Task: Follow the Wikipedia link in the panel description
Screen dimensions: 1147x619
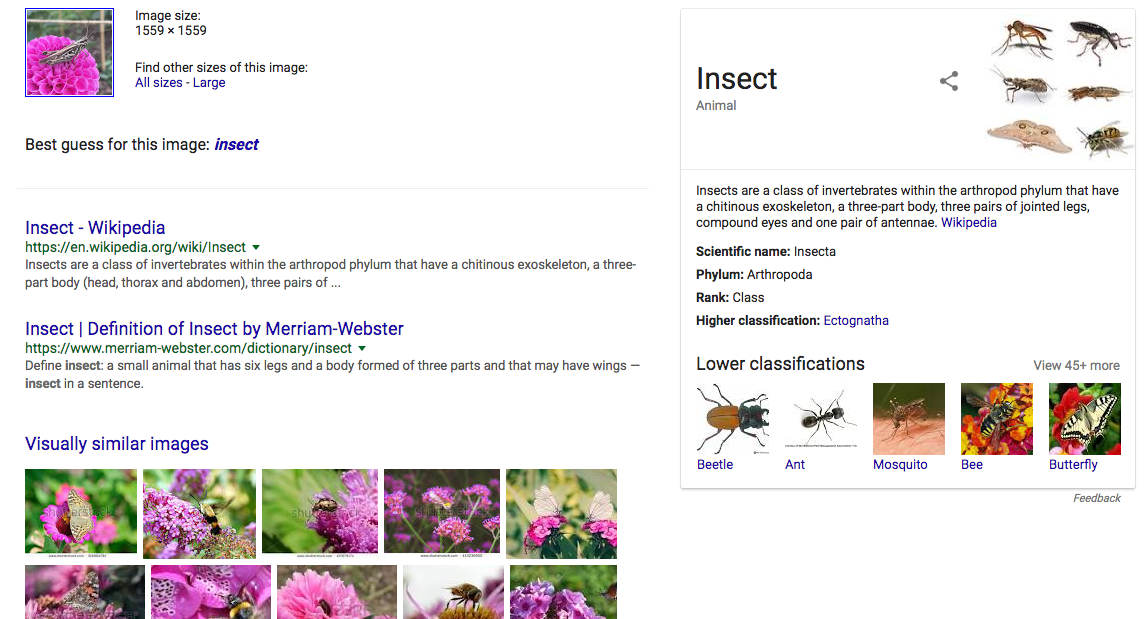Action: [x=969, y=222]
